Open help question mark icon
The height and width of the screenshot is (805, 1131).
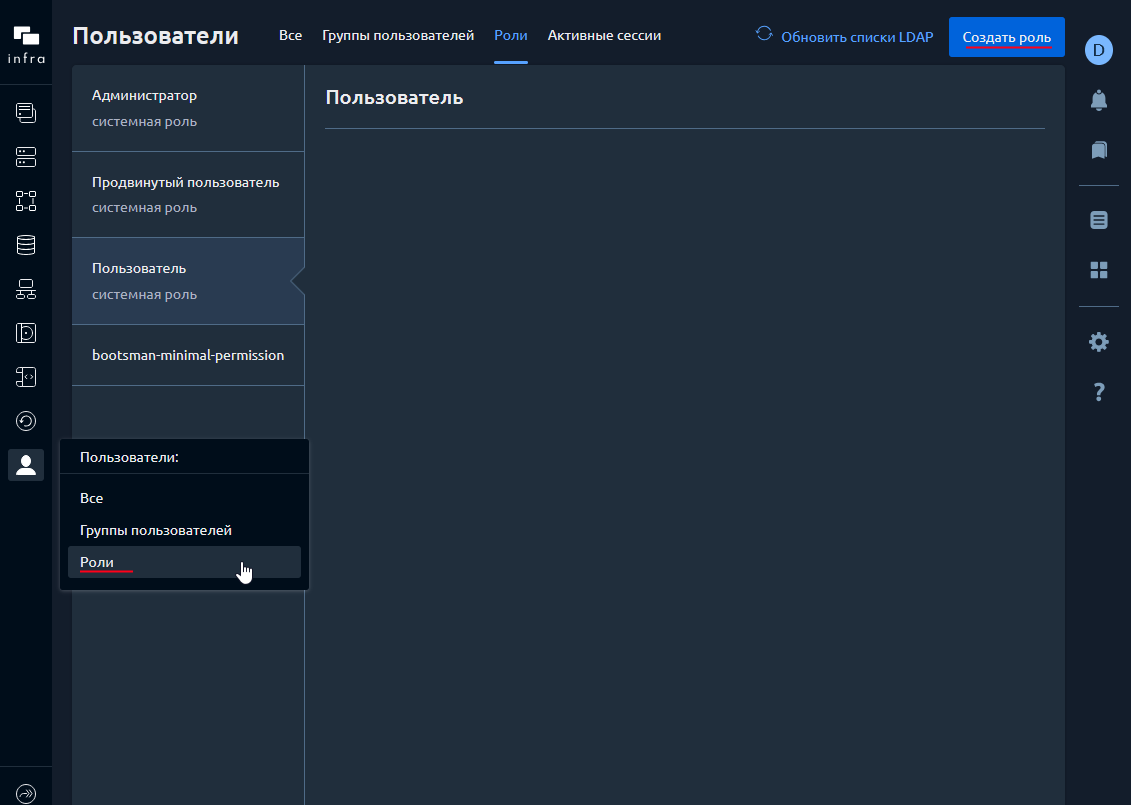click(1099, 392)
